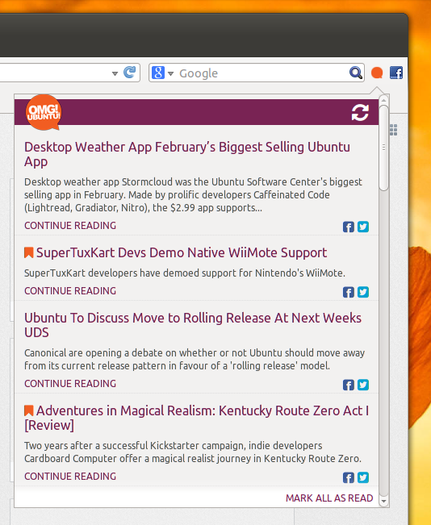
Task: Open the Facebook toolbar button
Action: (396, 73)
